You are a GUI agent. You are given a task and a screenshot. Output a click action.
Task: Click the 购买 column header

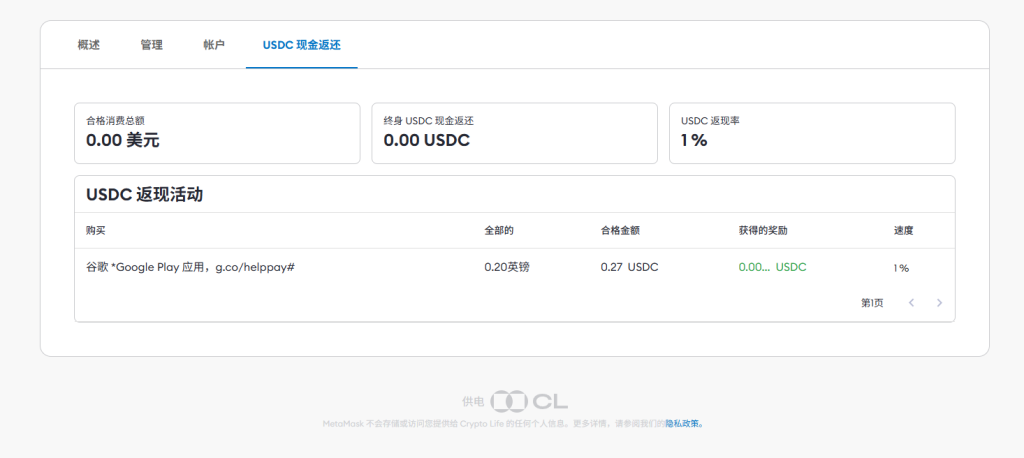pos(96,230)
